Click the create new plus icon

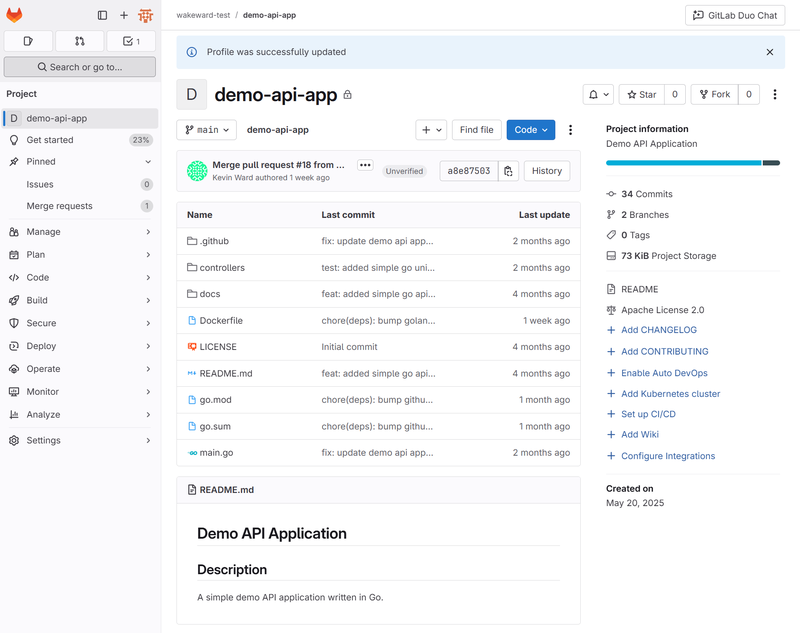point(124,15)
